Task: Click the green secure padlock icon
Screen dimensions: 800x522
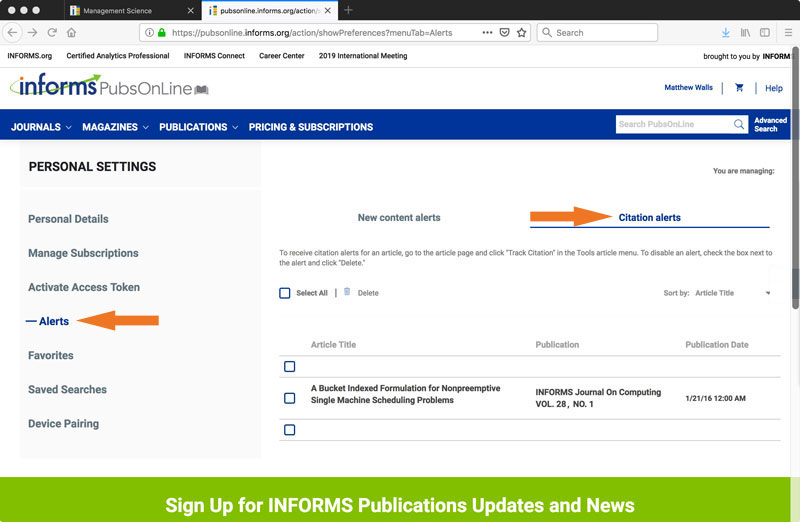Action: 162,33
